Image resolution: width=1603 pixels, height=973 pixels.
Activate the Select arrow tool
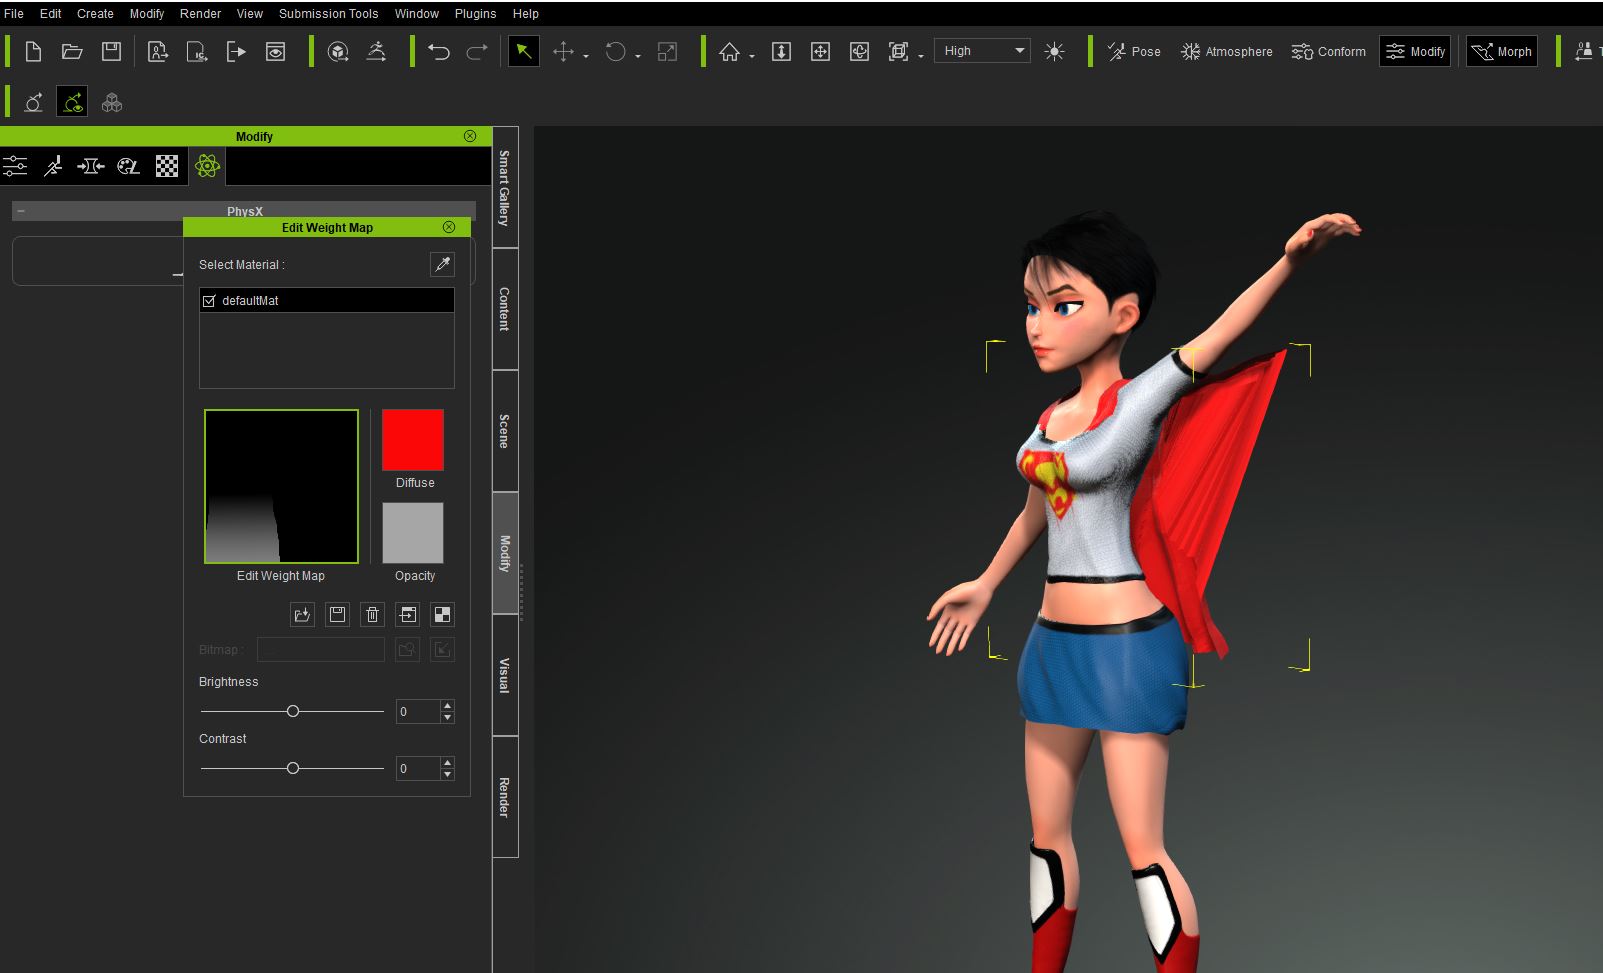pos(523,52)
